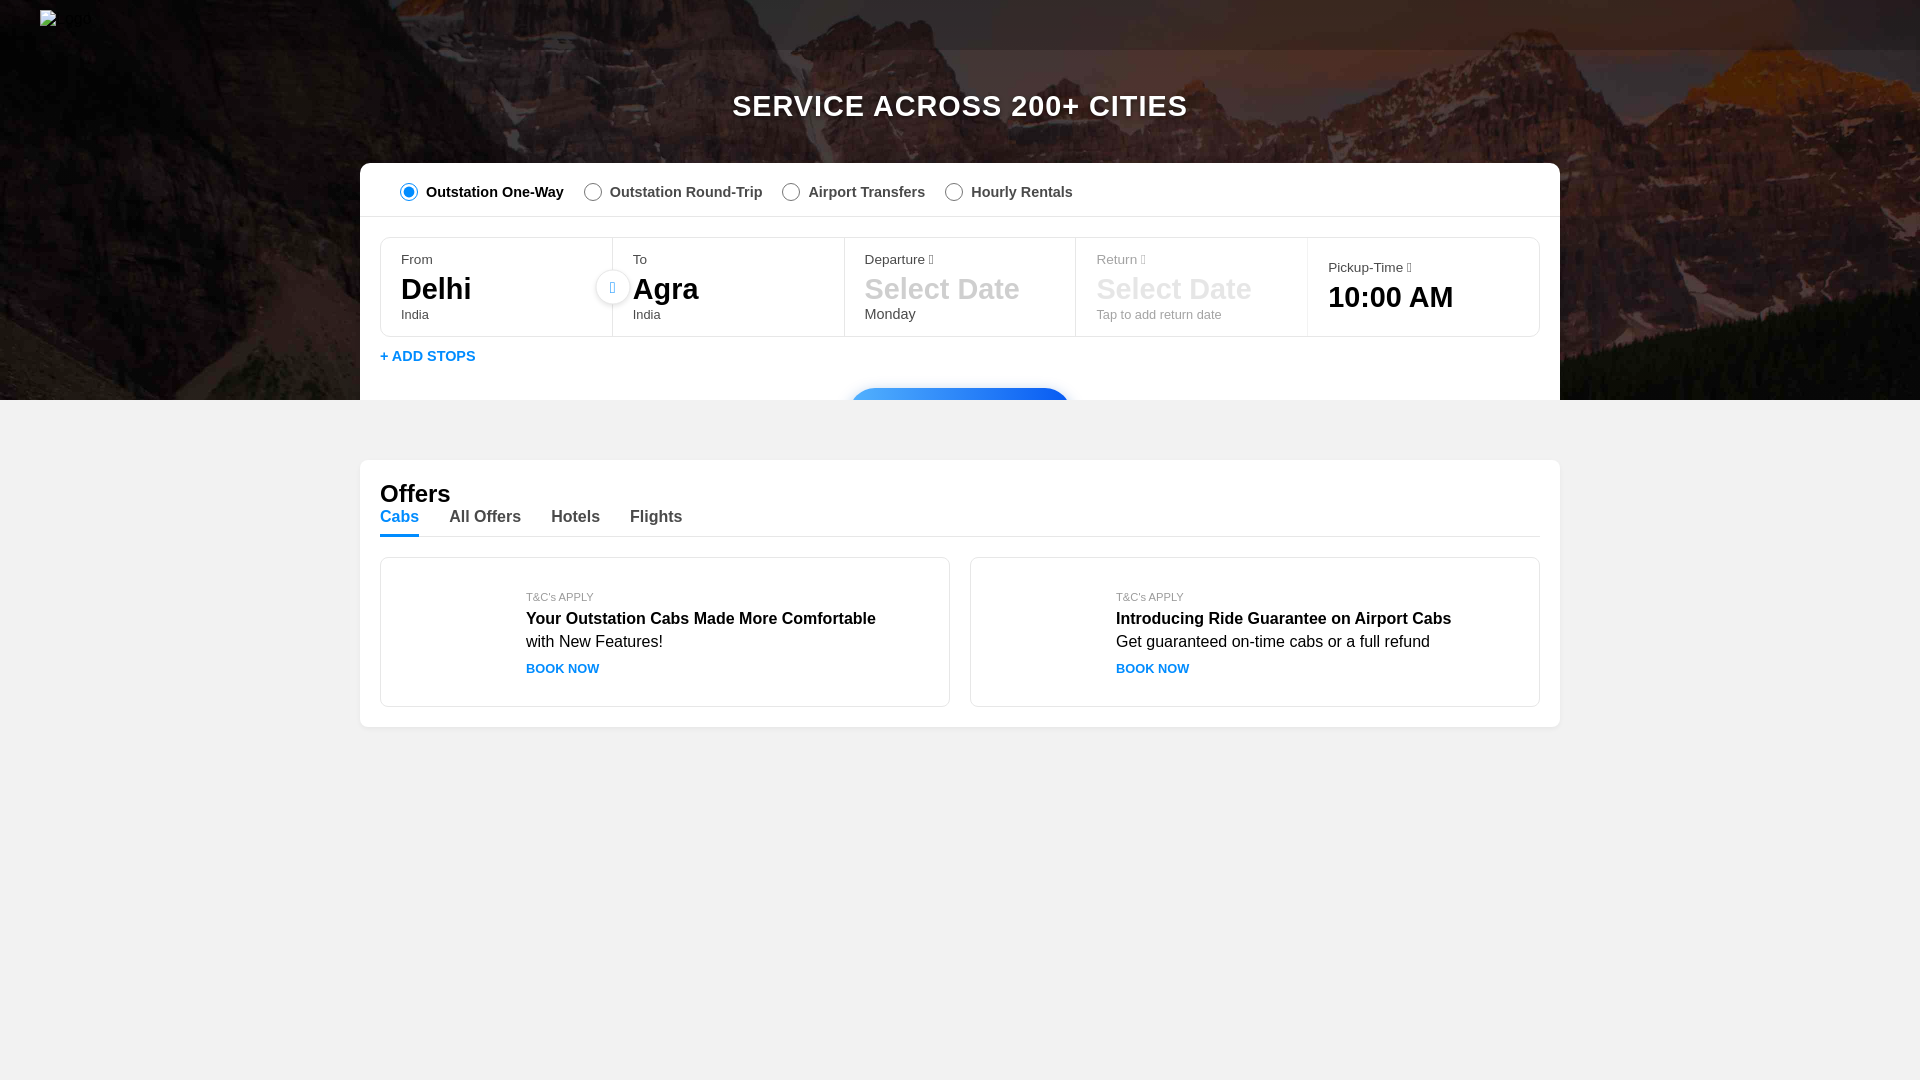Open Outstation Cabs Made More Comfortable offer
Screen dimensions: 1920x1080
click(x=665, y=632)
